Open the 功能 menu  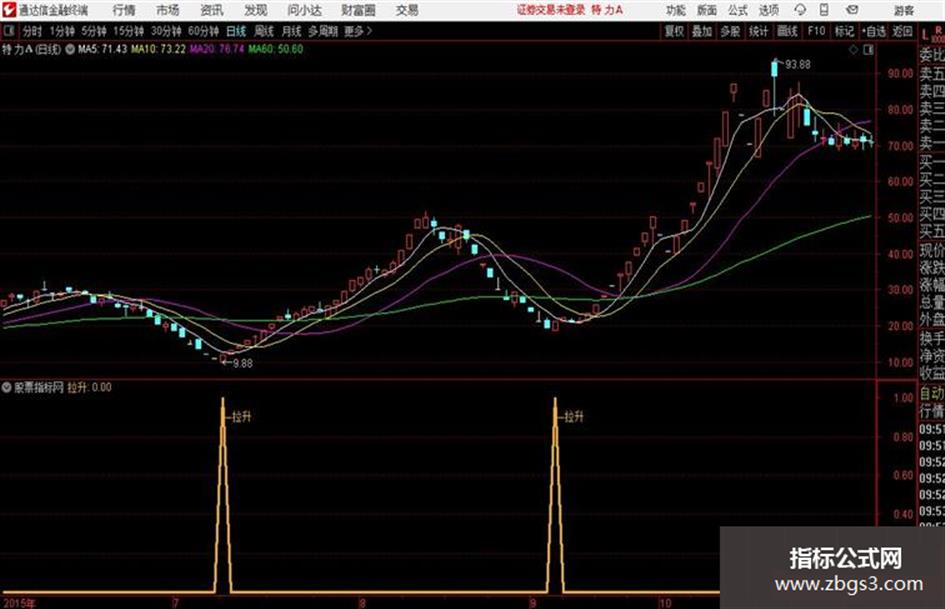click(676, 10)
